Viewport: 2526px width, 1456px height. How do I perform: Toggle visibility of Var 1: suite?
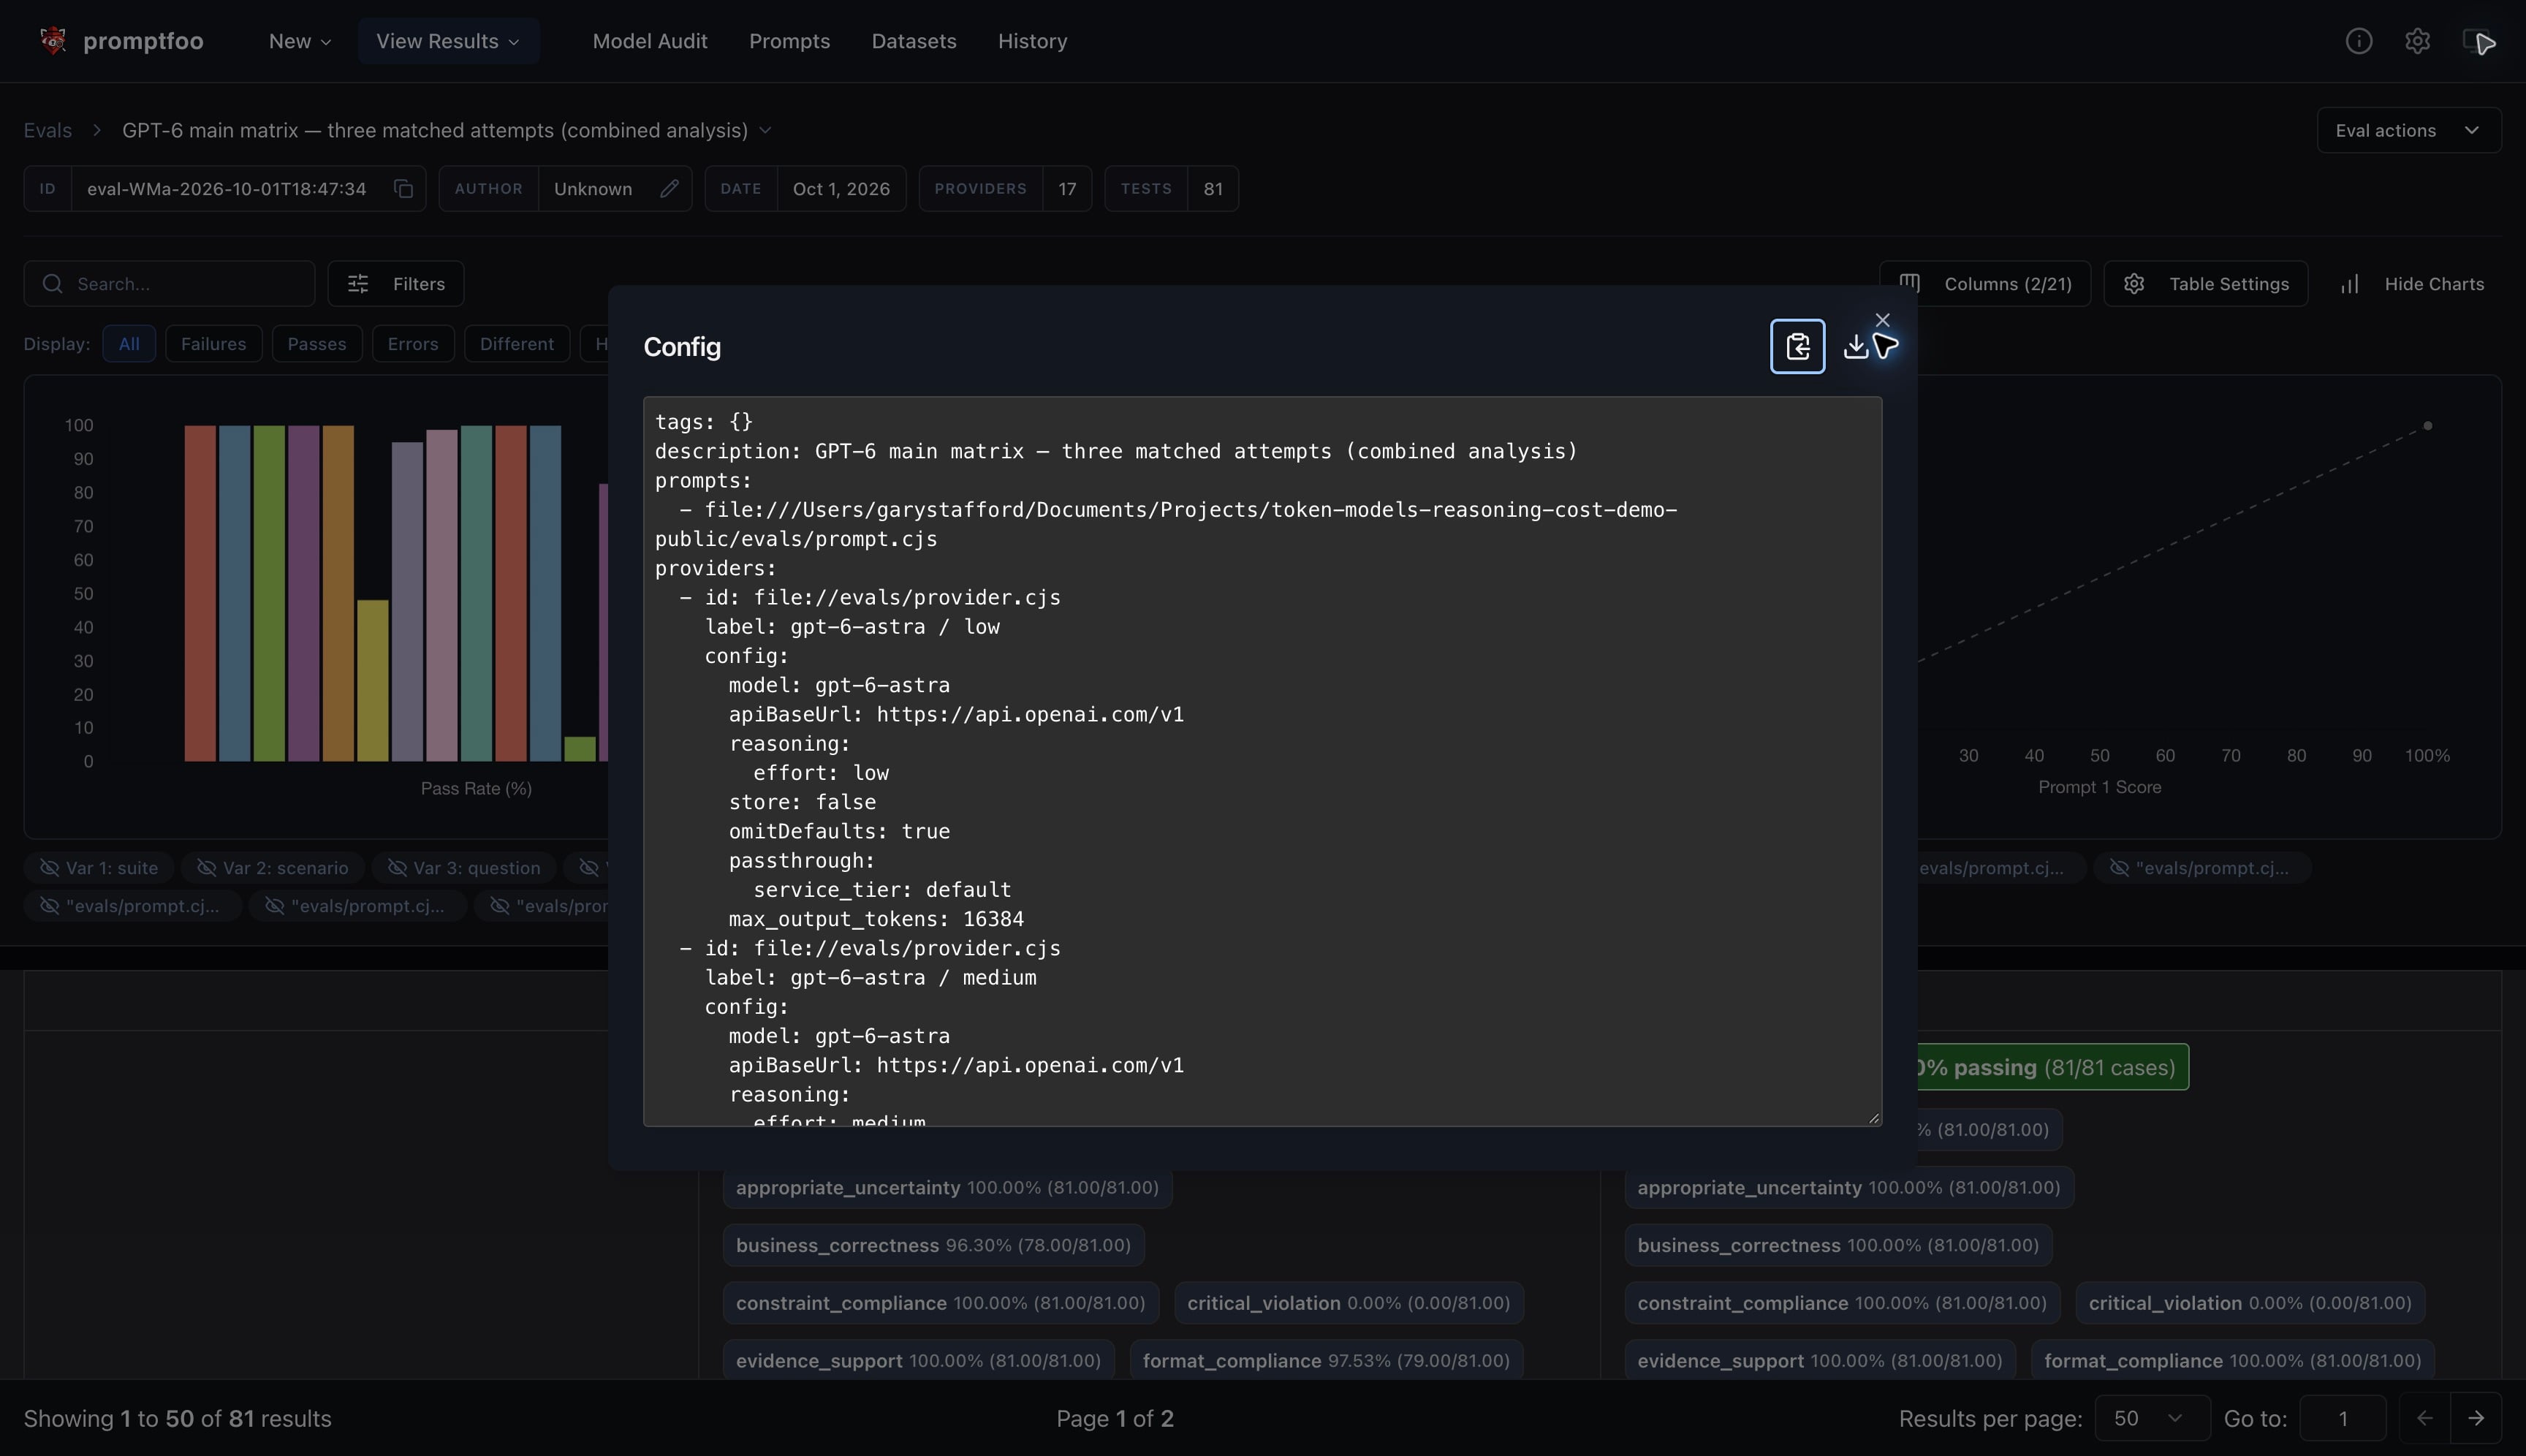(x=98, y=868)
